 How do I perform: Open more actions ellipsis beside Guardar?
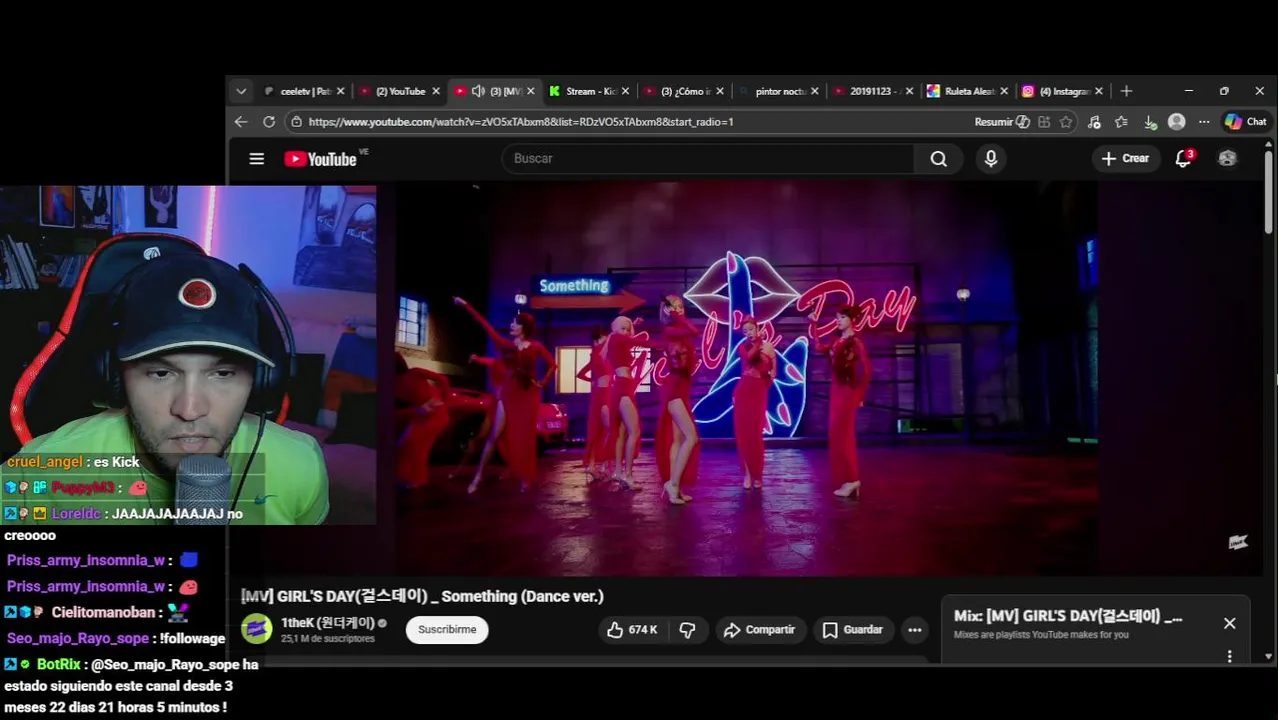pyautogui.click(x=914, y=630)
